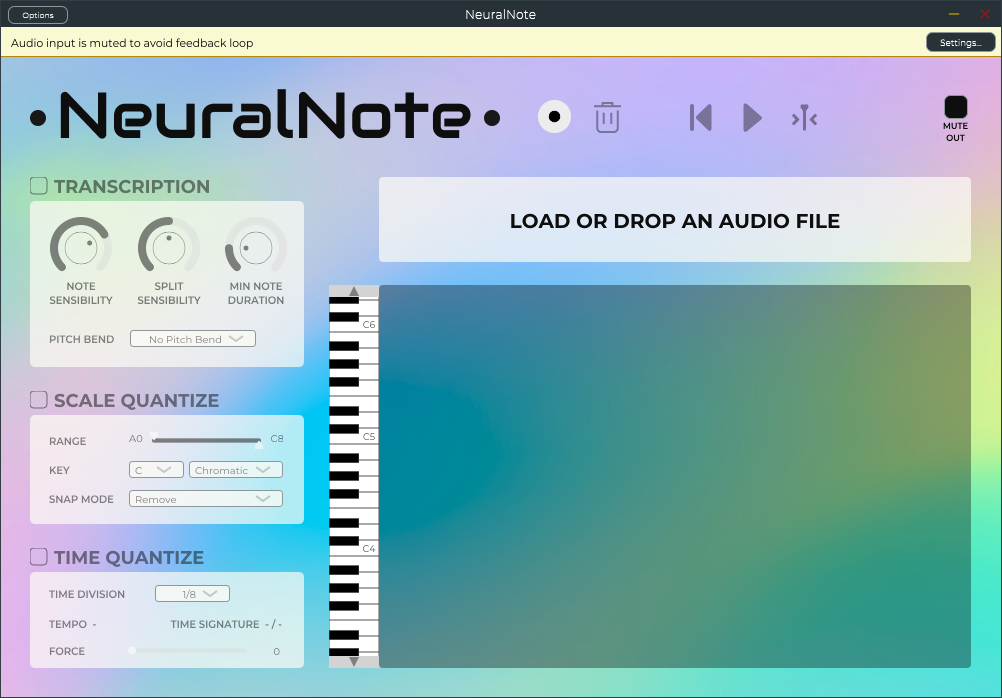1002x698 pixels.
Task: Rewind to the start of playback
Action: click(701, 118)
